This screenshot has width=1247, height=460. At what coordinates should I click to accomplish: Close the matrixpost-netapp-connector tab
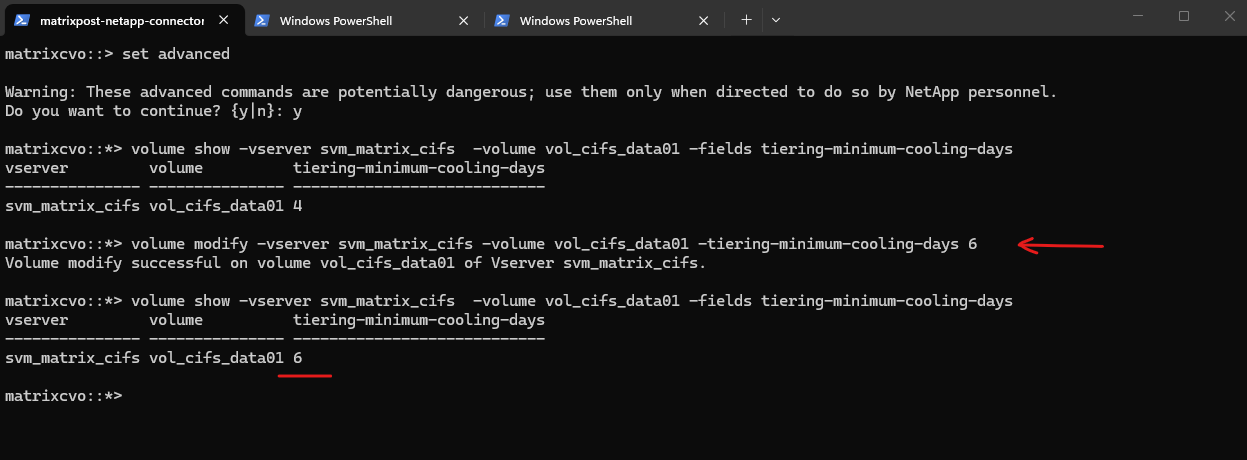[x=225, y=20]
